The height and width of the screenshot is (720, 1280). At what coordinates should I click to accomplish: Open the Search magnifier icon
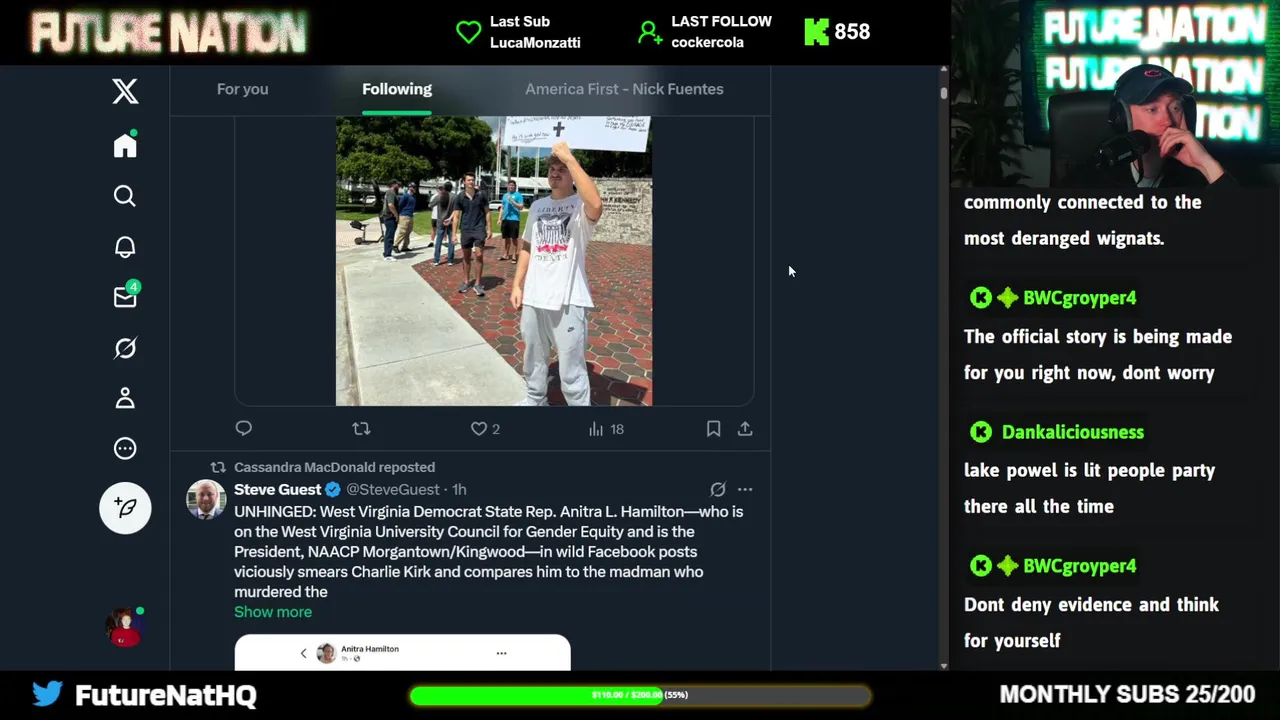(125, 196)
